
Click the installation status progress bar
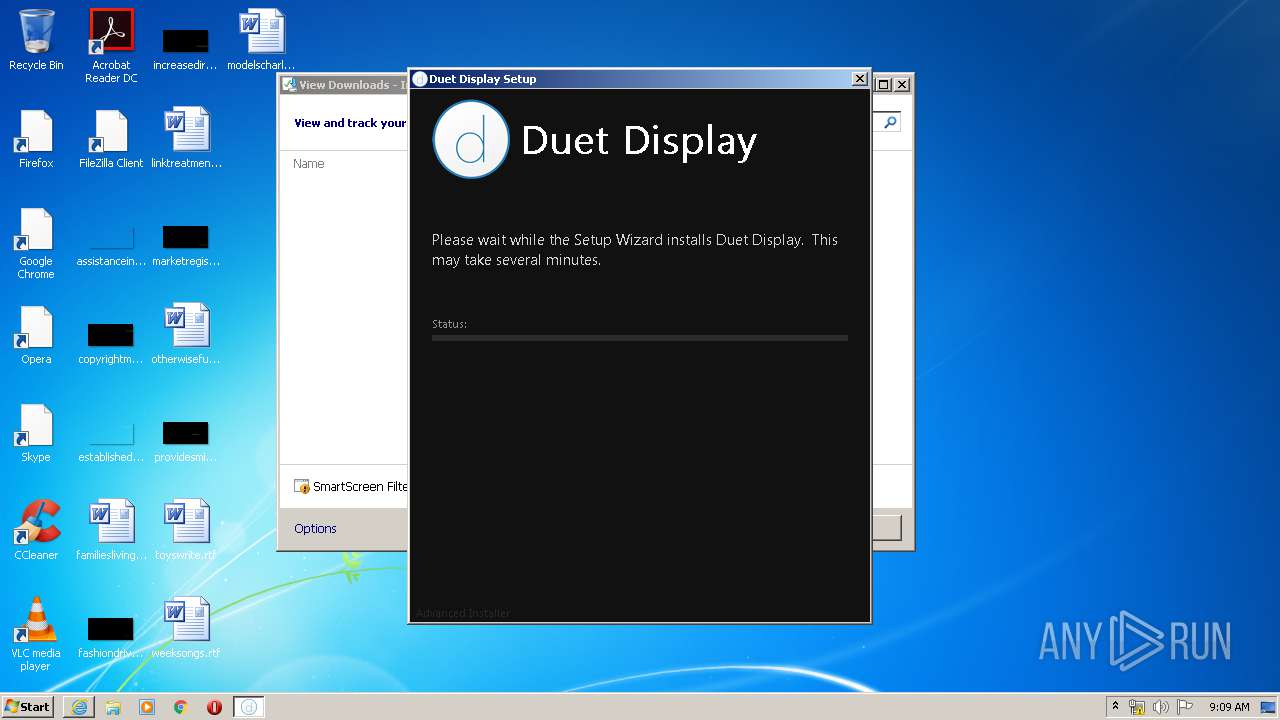tap(640, 338)
